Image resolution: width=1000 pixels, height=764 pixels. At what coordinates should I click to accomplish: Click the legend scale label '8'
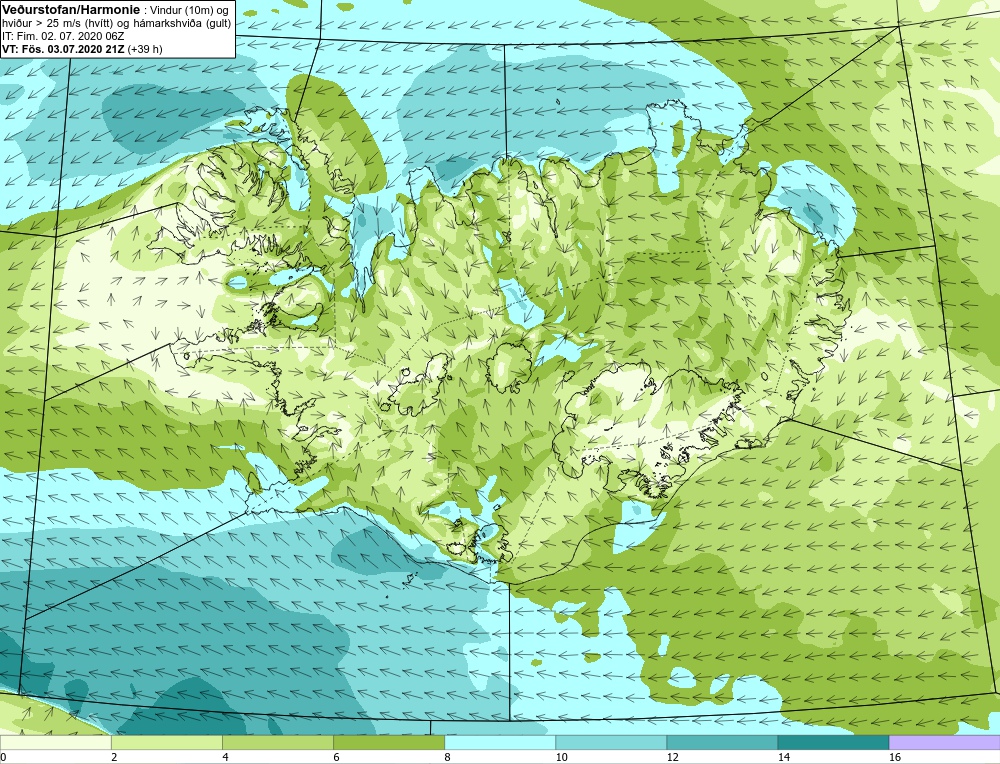click(x=448, y=757)
